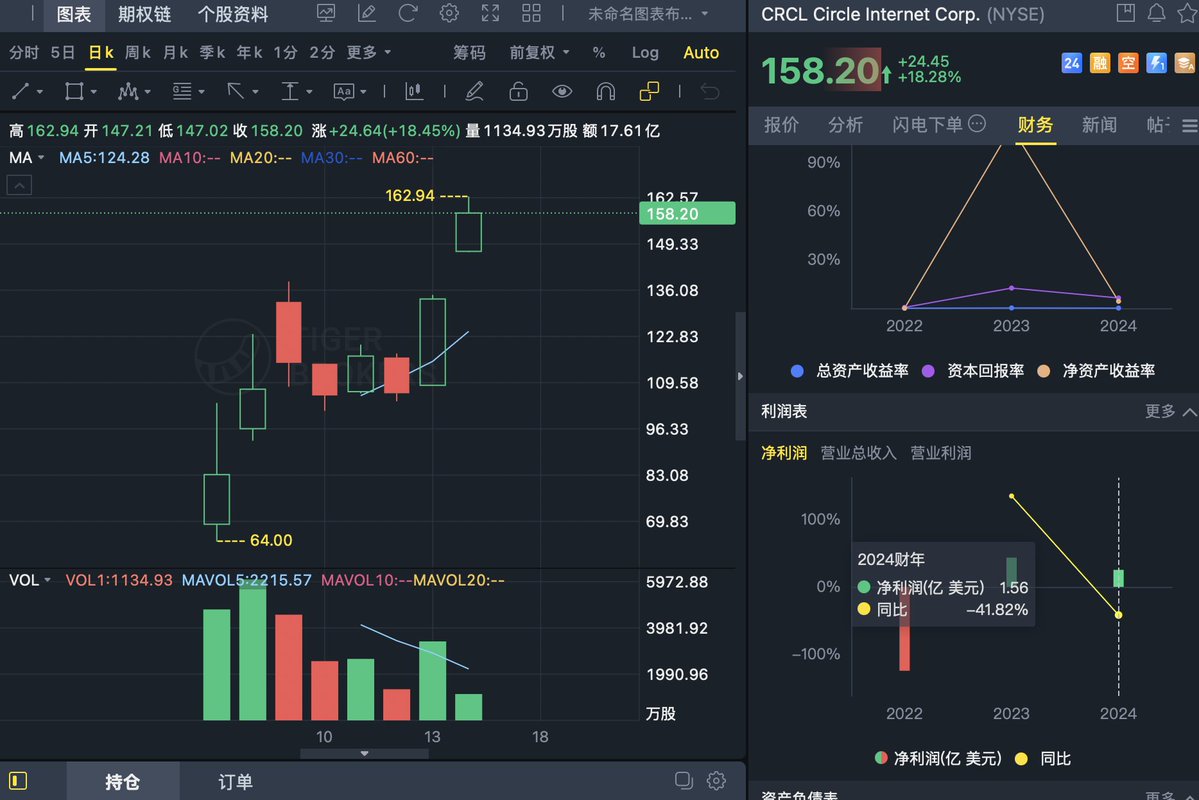Image resolution: width=1199 pixels, height=800 pixels.
Task: Open the hamburger menu at right of tabs
Action: [x=1189, y=125]
